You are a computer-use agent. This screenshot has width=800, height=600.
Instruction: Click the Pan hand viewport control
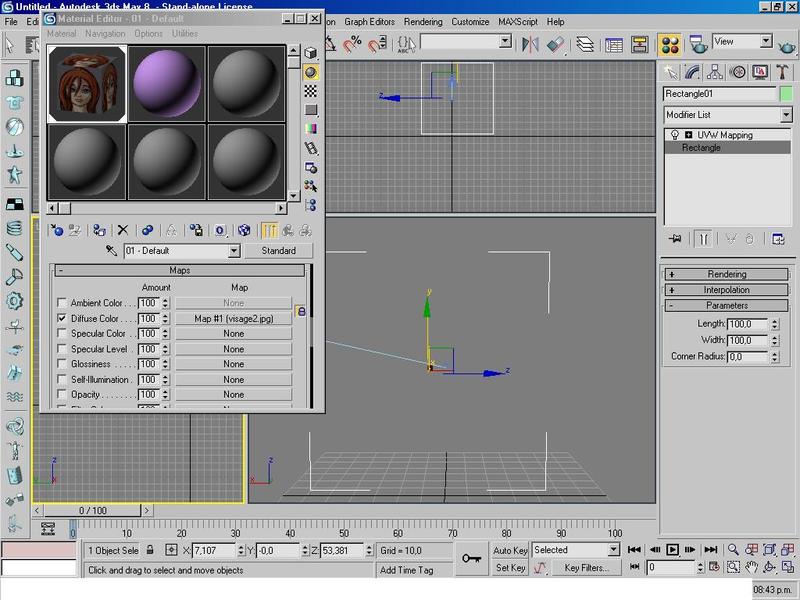pyautogui.click(x=751, y=567)
